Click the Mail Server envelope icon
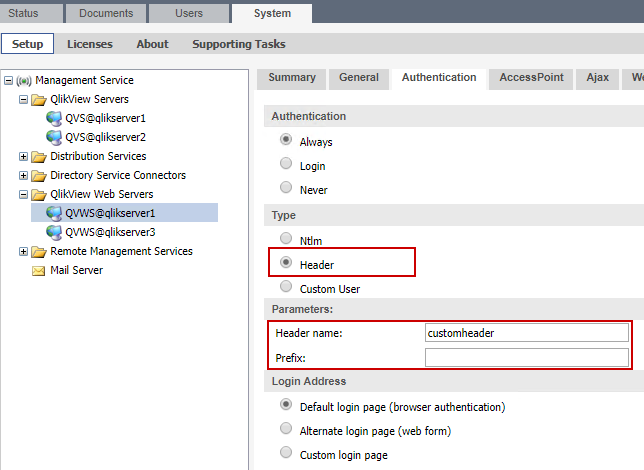 coord(39,270)
